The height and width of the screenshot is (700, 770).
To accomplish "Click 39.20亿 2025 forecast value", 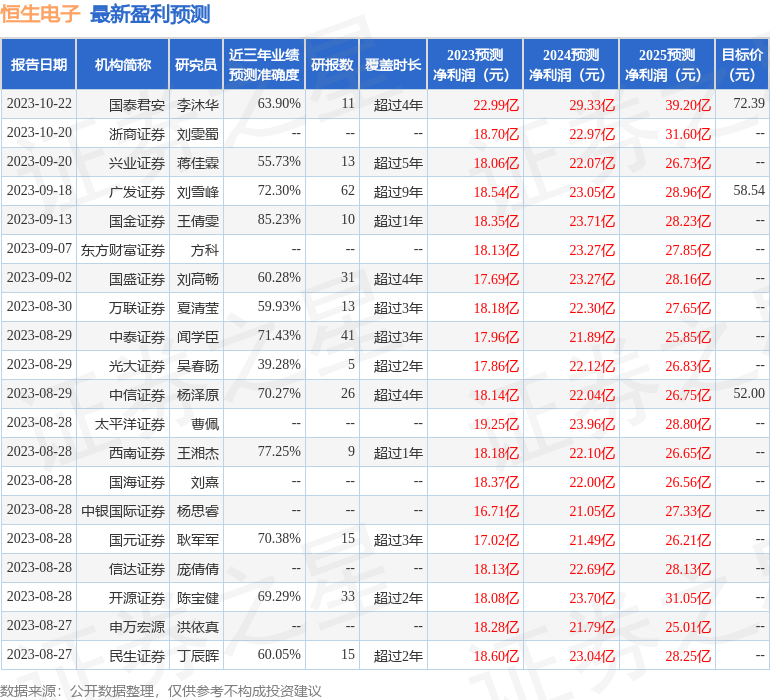I will [x=688, y=105].
